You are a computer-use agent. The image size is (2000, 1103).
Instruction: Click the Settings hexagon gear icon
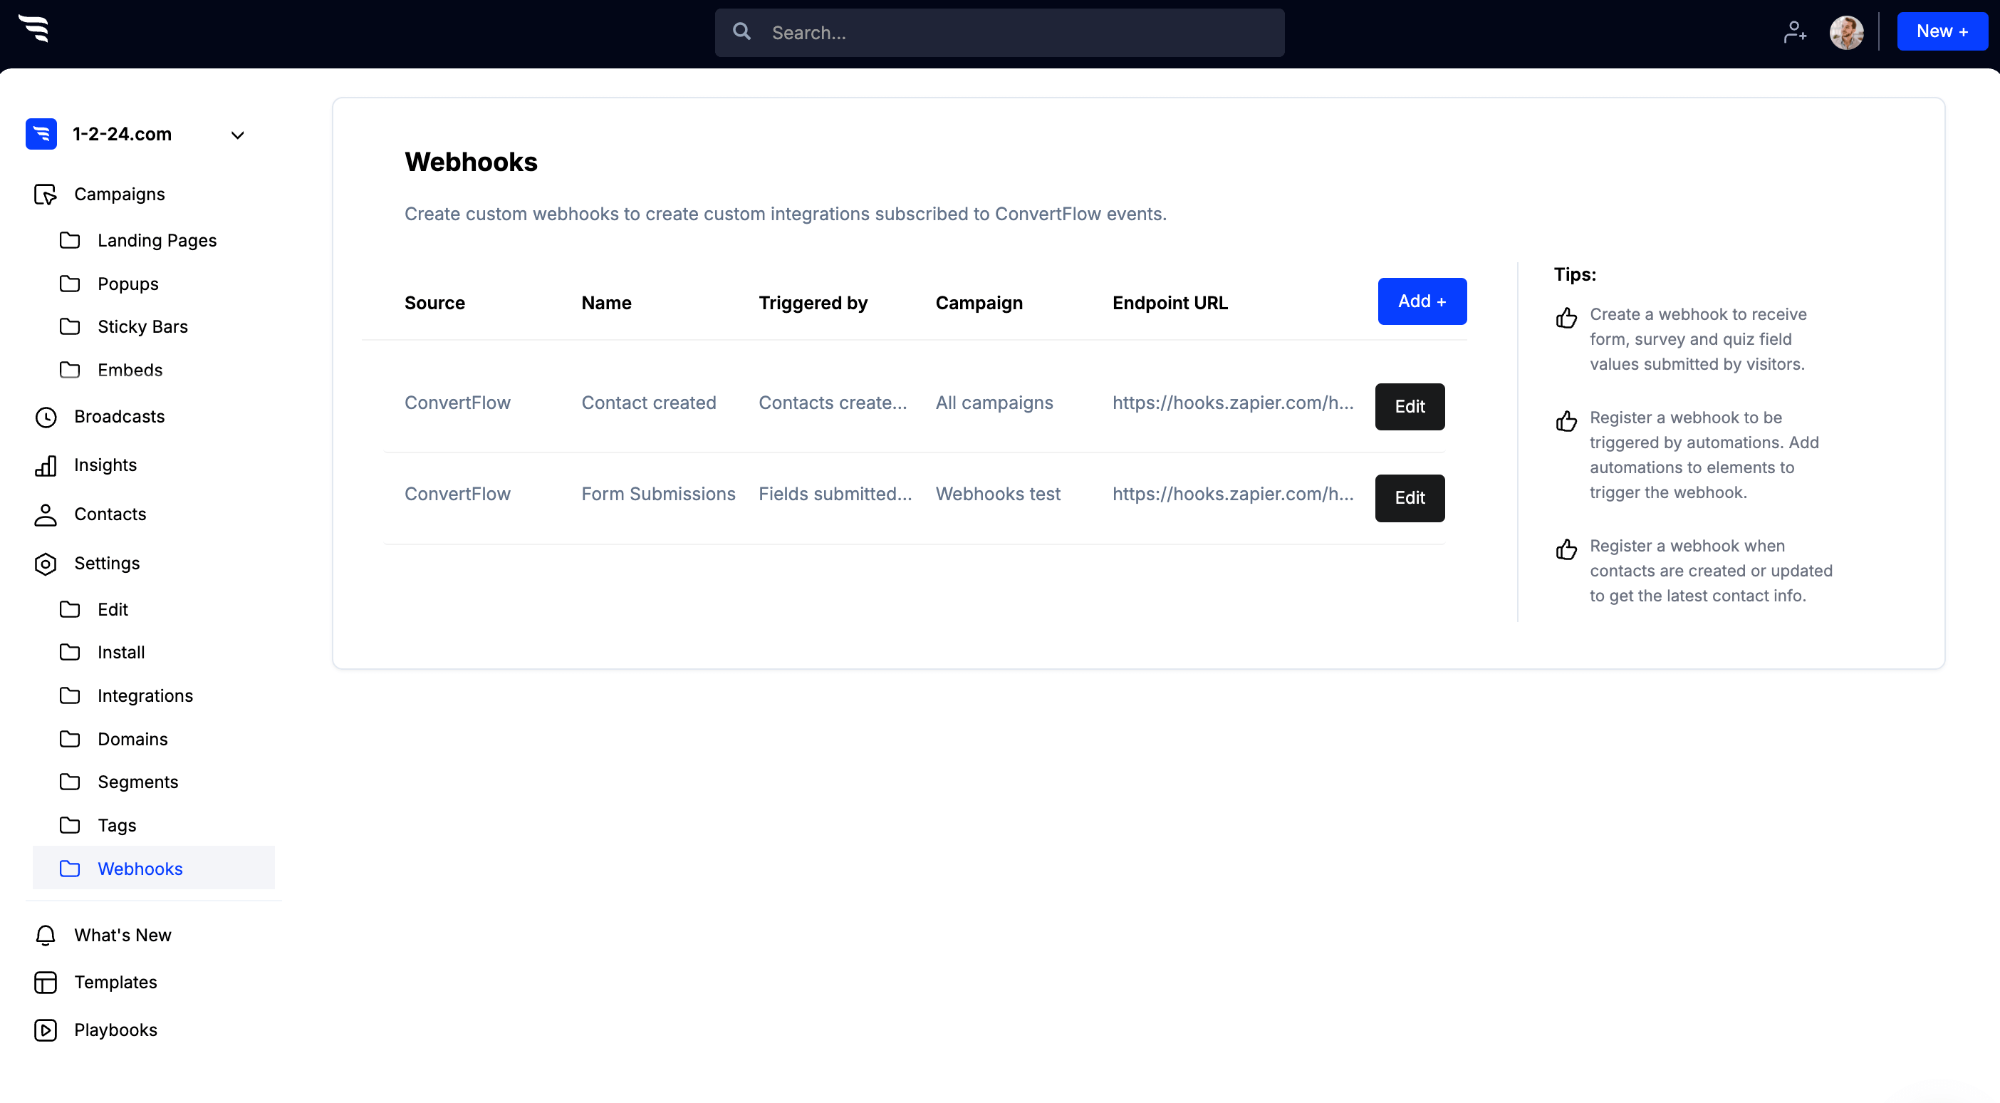pyautogui.click(x=46, y=564)
